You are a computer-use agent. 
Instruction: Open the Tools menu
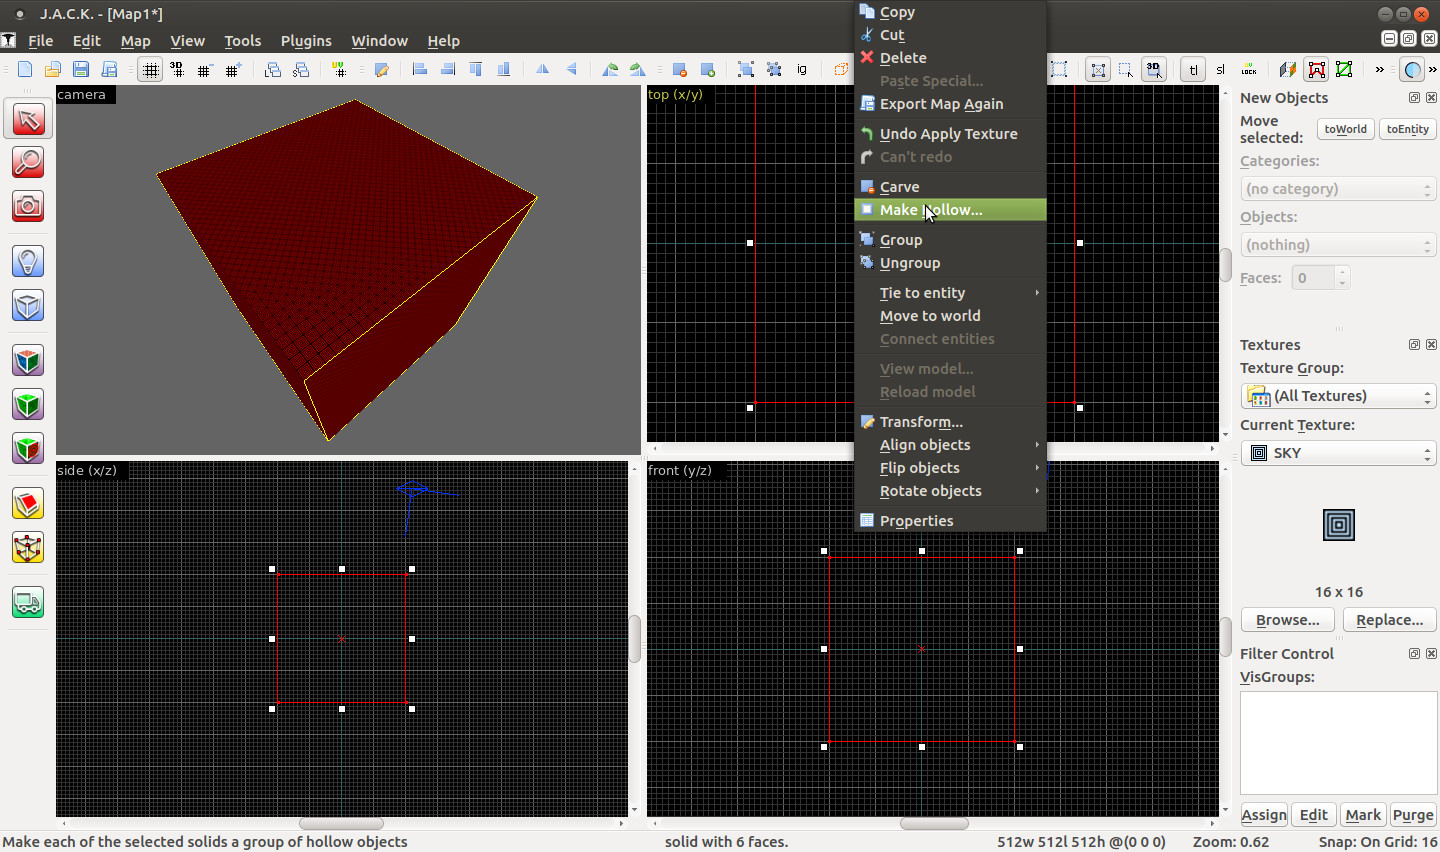pos(243,41)
